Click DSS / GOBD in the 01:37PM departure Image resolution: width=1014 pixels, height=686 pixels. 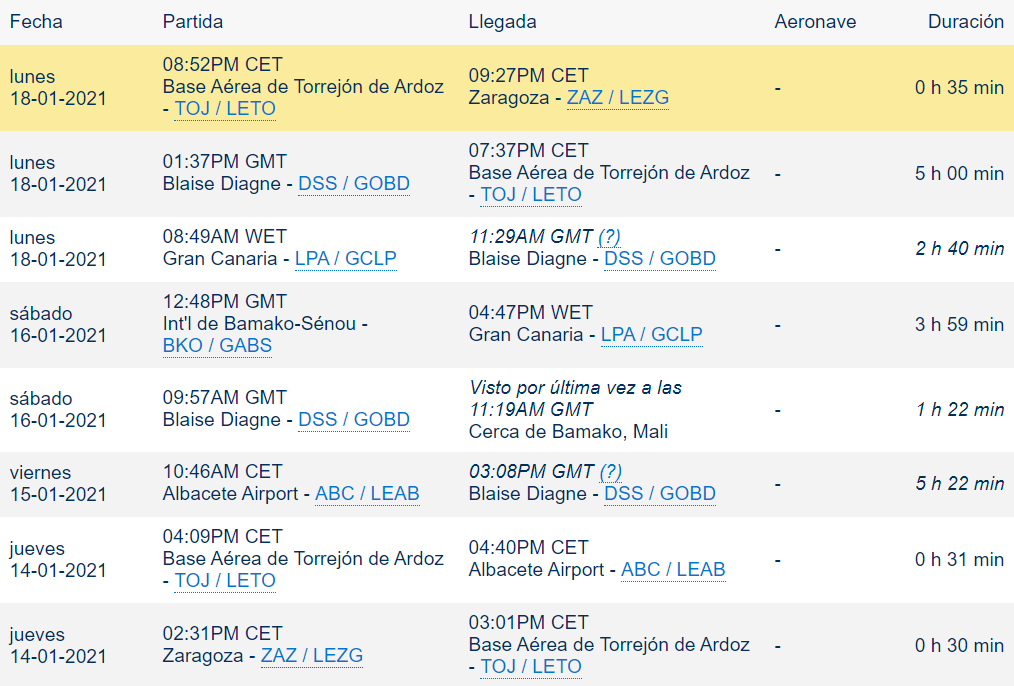354,184
